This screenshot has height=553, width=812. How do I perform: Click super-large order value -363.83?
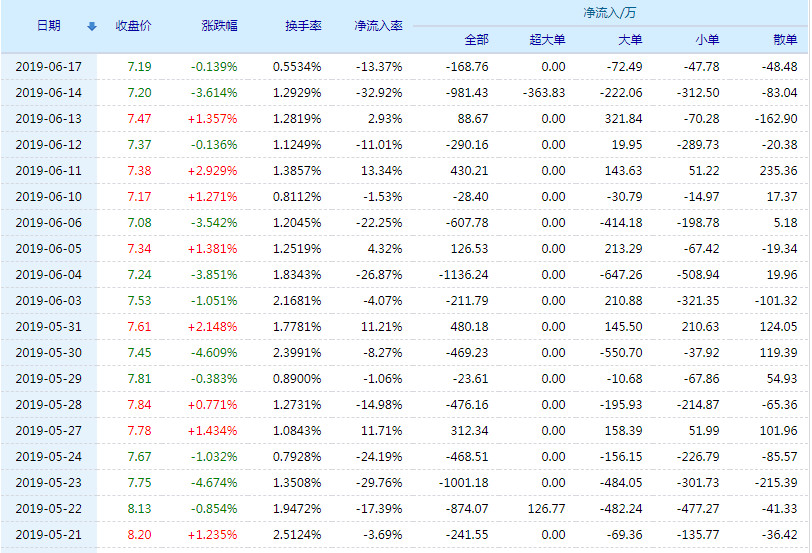[x=544, y=93]
